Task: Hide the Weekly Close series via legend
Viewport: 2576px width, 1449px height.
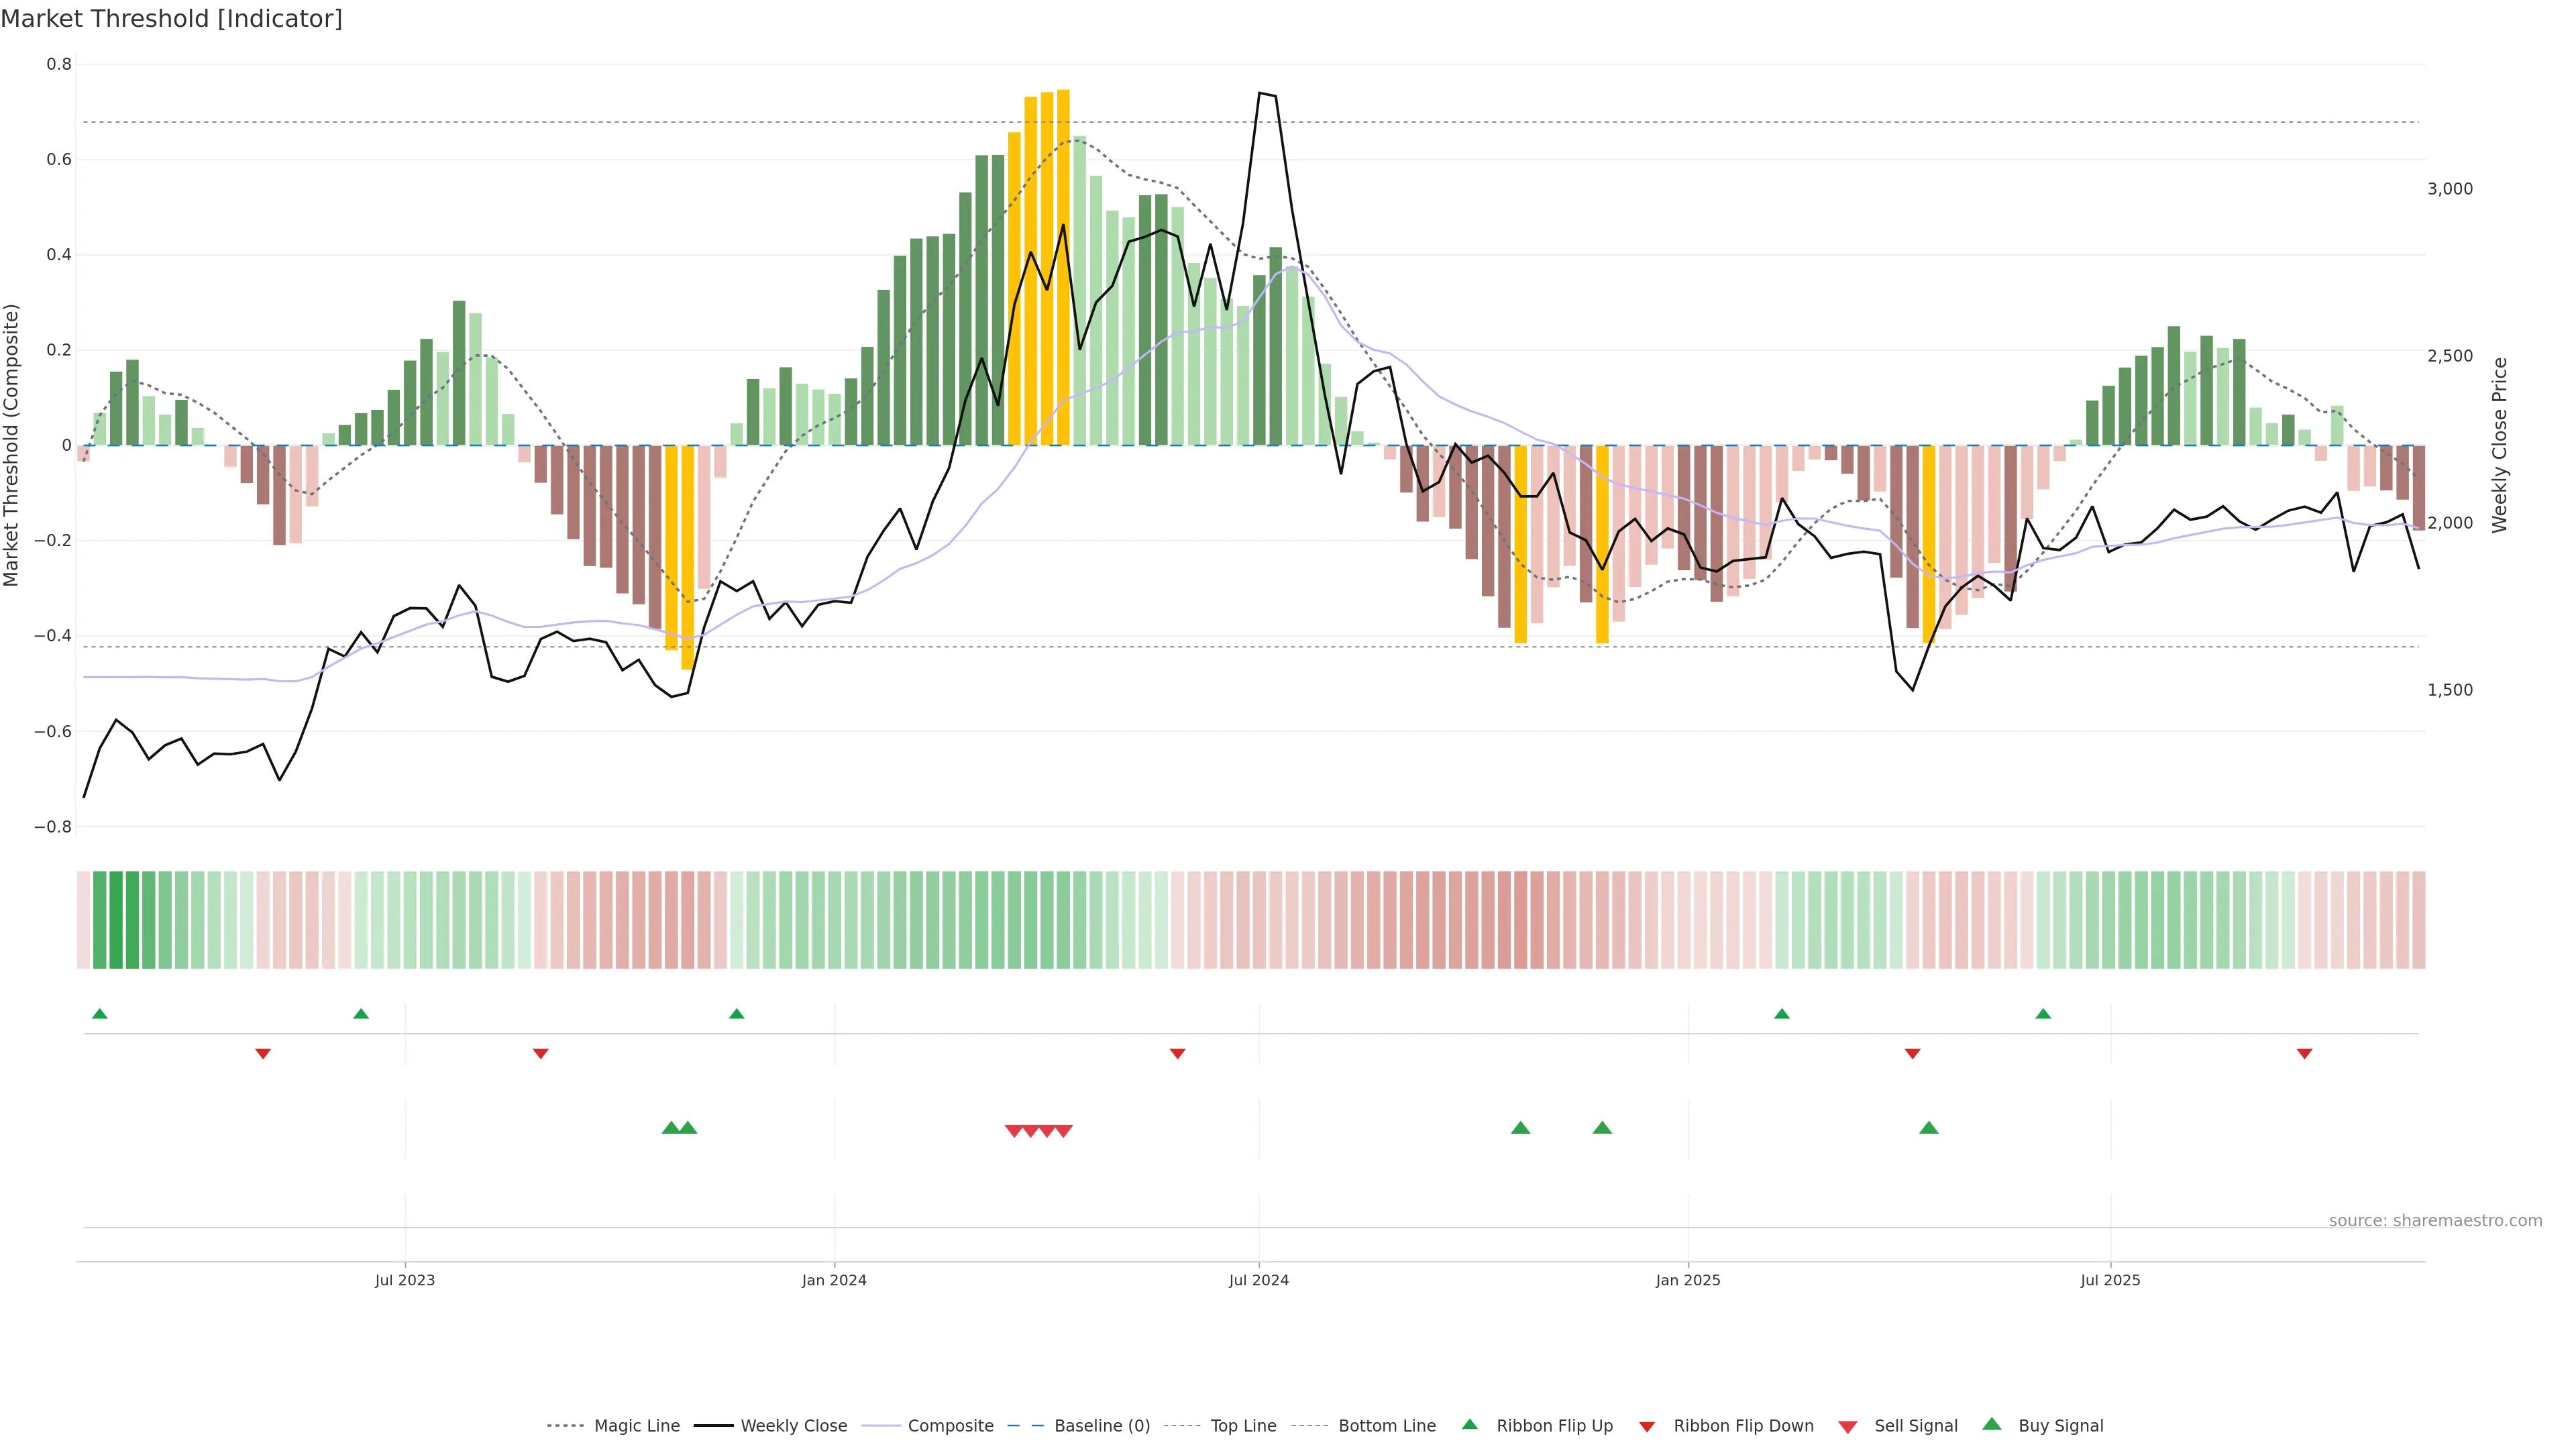Action: point(793,1426)
